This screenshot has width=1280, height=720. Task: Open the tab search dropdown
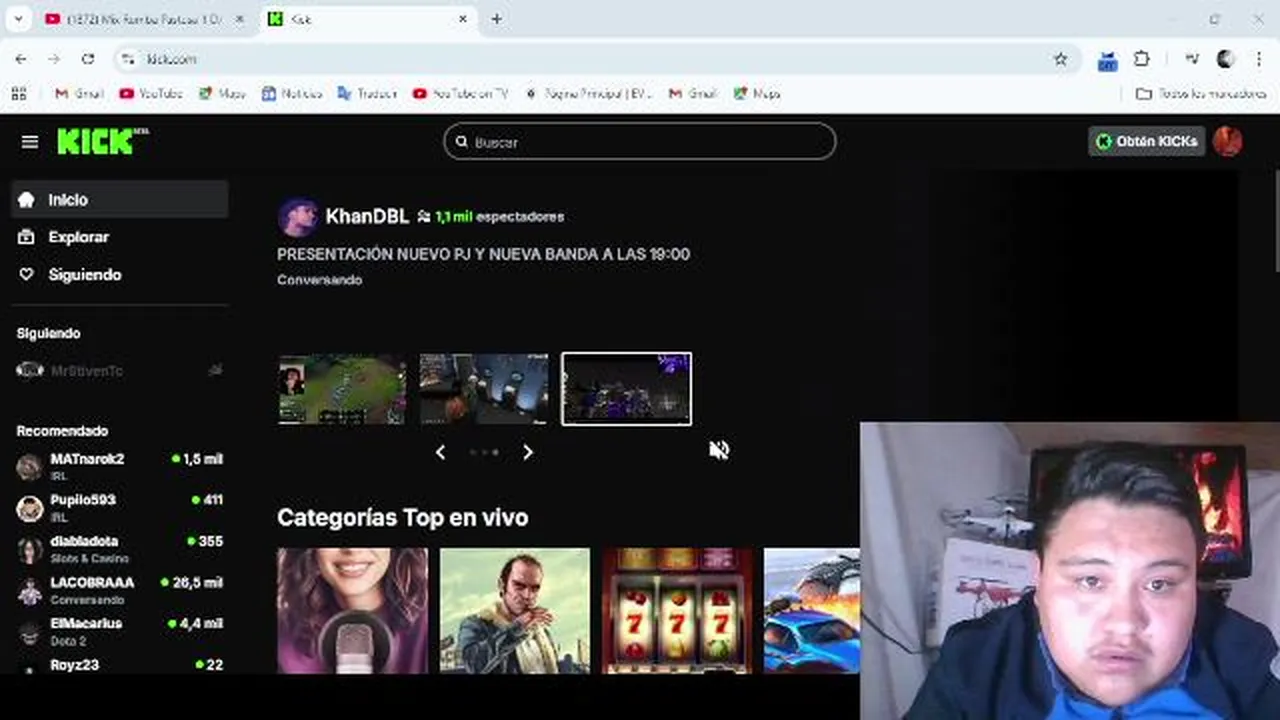point(17,19)
